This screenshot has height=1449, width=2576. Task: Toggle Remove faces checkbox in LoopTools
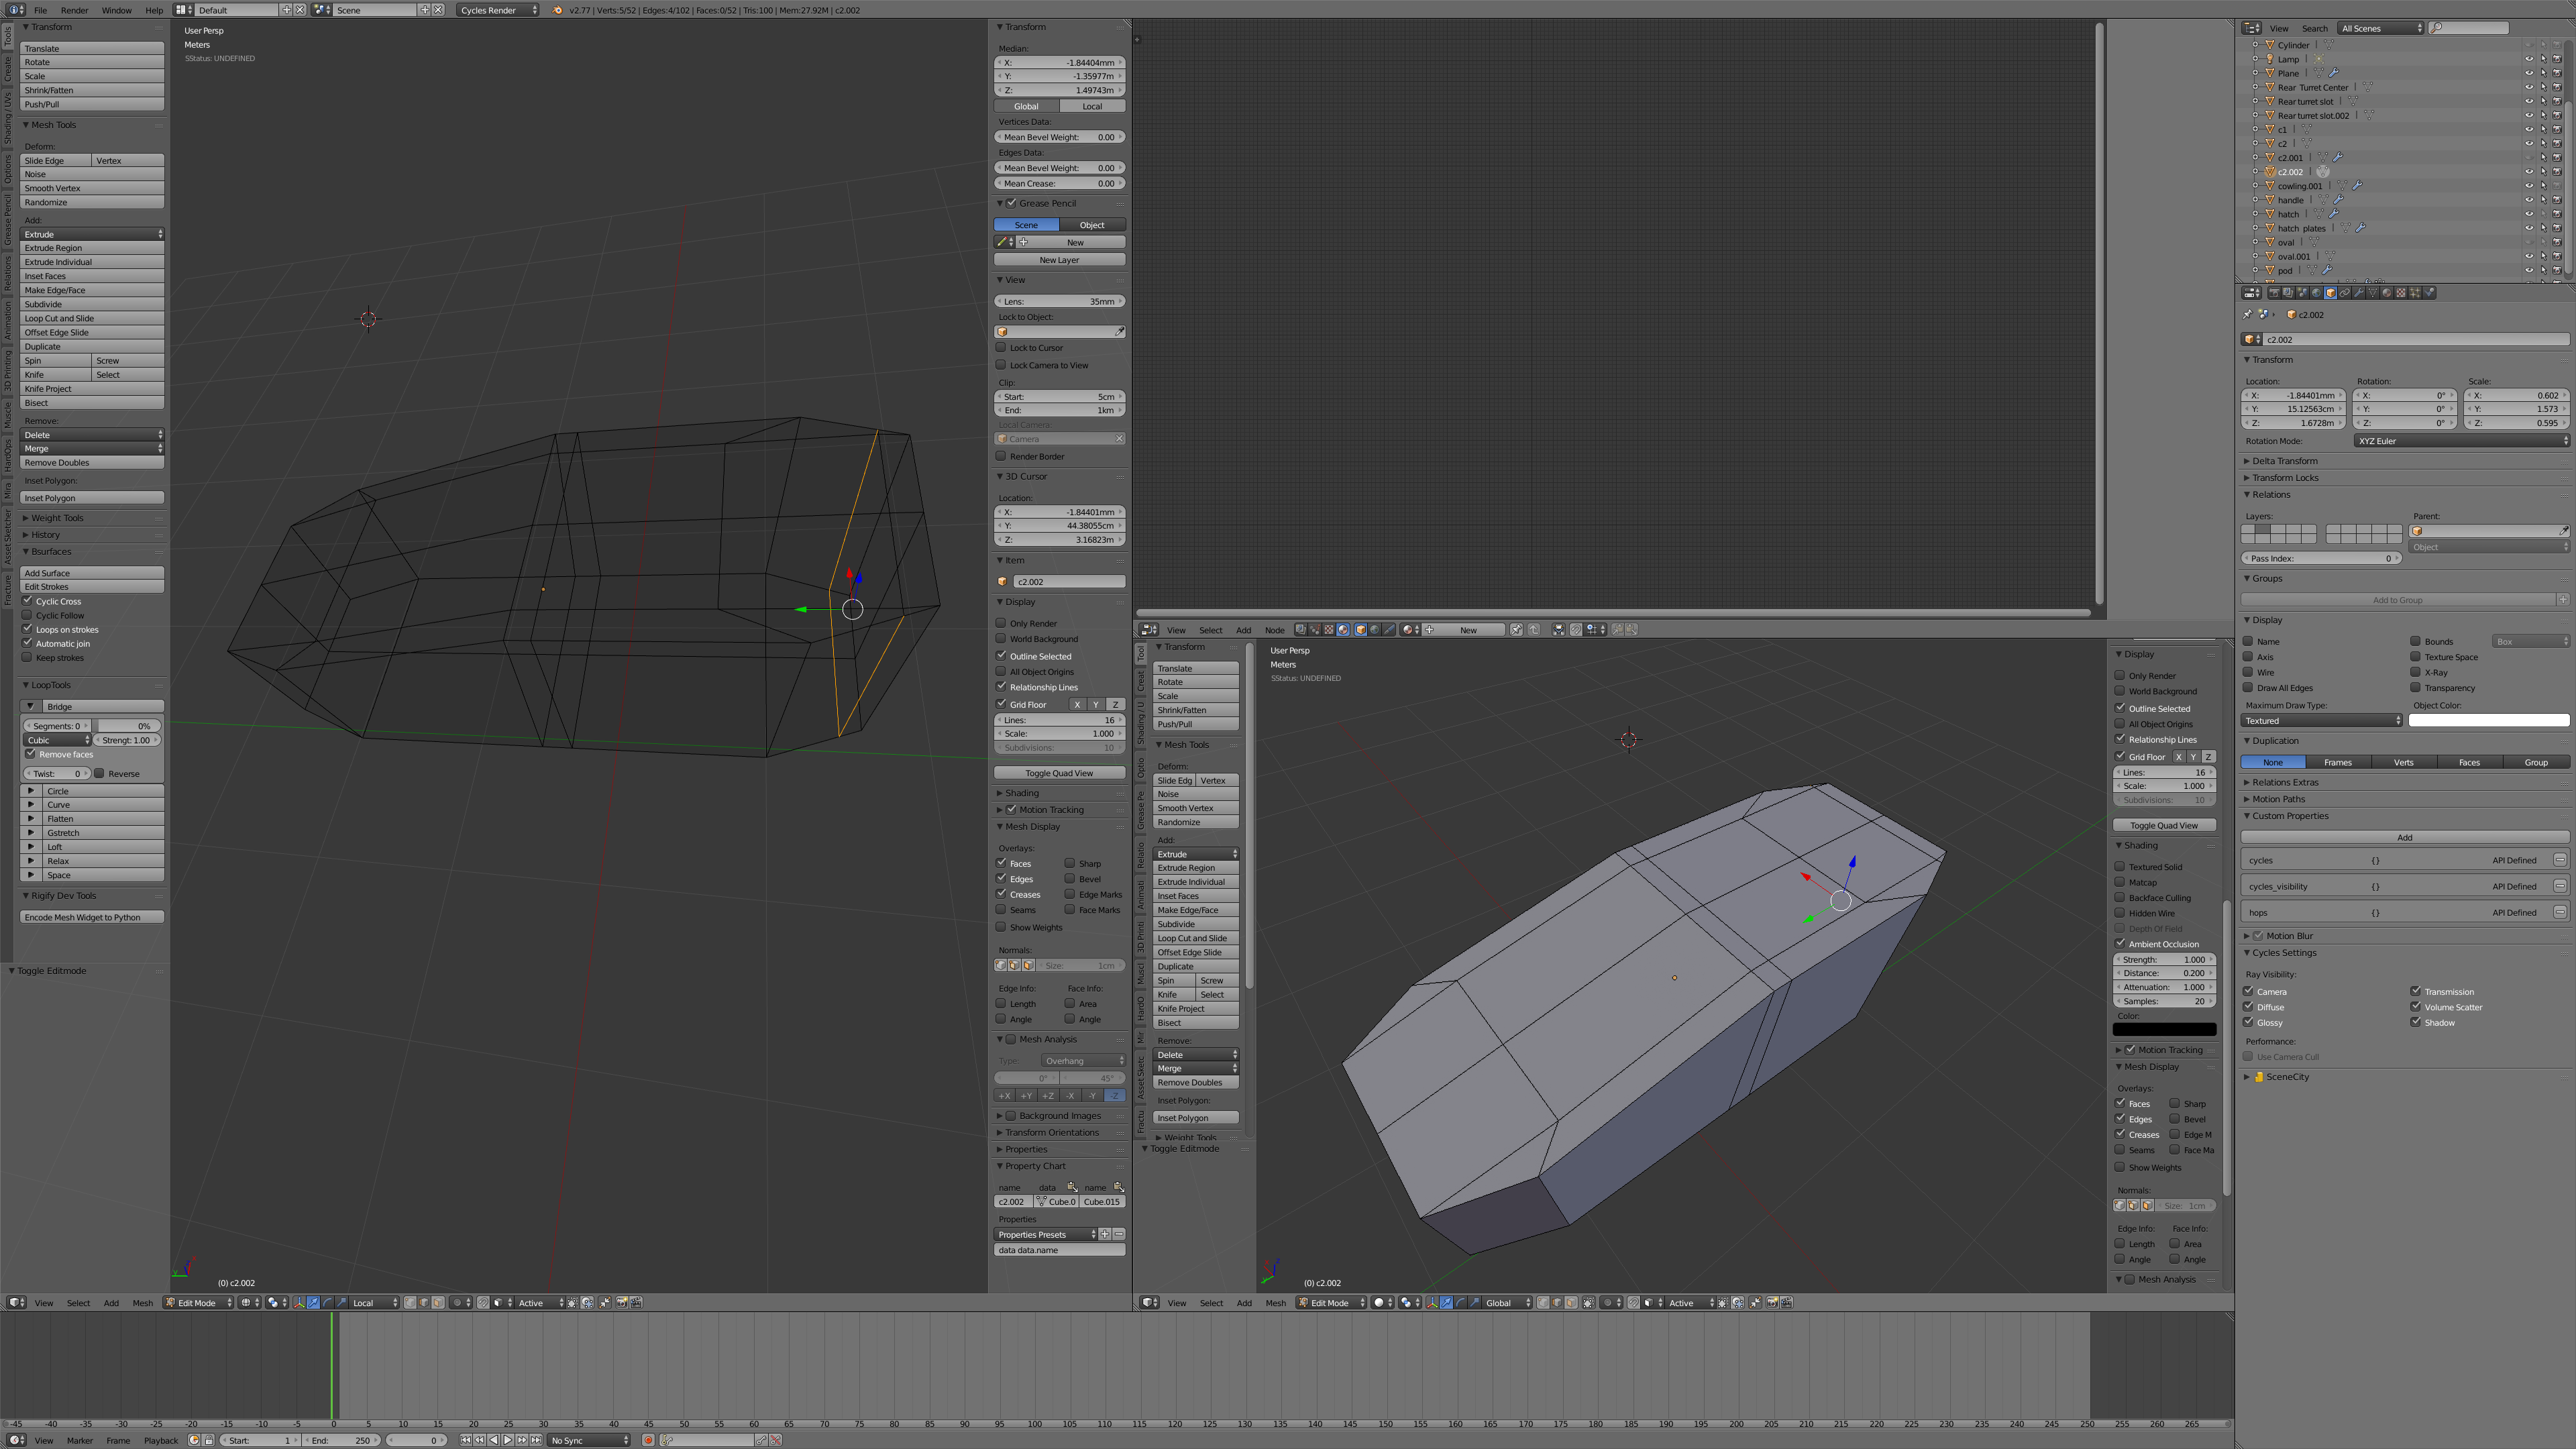coord(31,753)
